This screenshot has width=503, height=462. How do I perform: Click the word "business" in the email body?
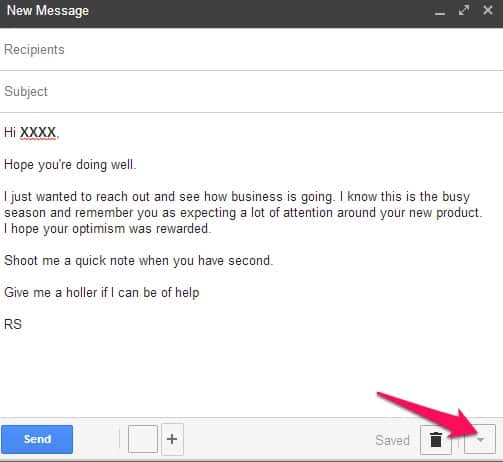pyautogui.click(x=257, y=196)
